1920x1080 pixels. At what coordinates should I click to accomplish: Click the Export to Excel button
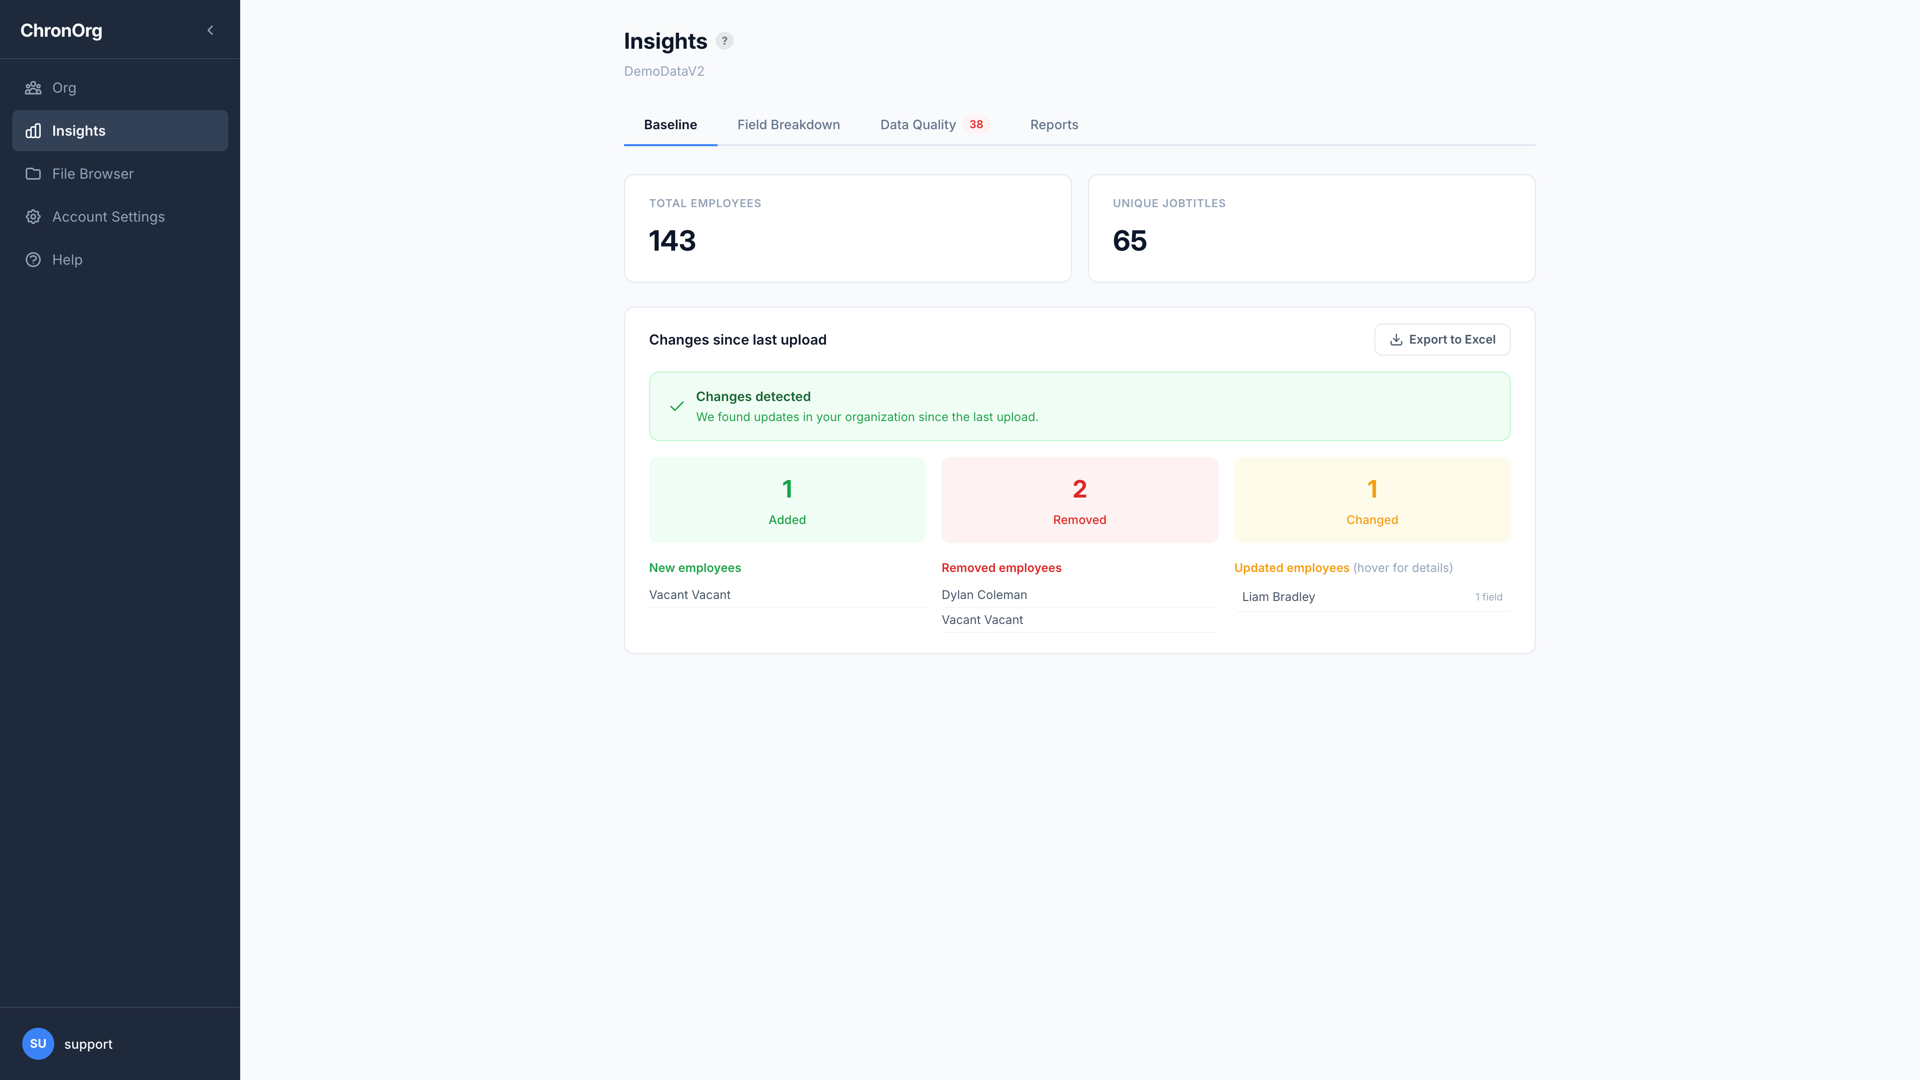[x=1442, y=340]
